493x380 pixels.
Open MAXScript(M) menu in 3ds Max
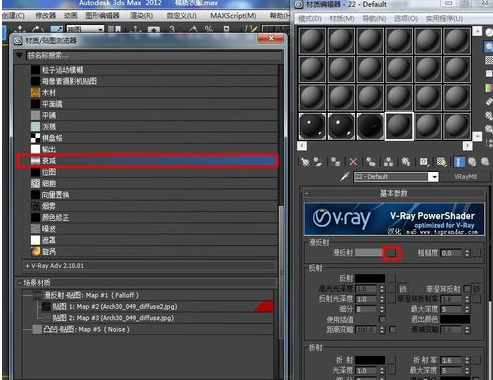[233, 16]
